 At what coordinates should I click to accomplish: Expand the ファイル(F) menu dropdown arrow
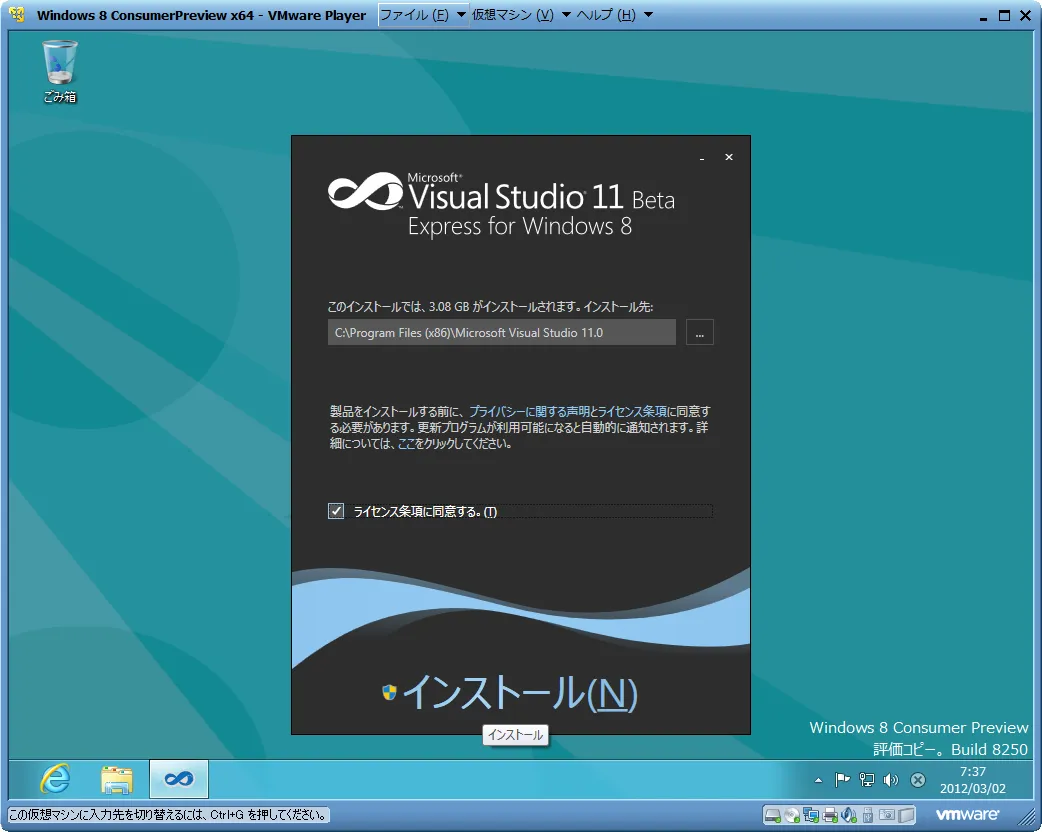461,15
